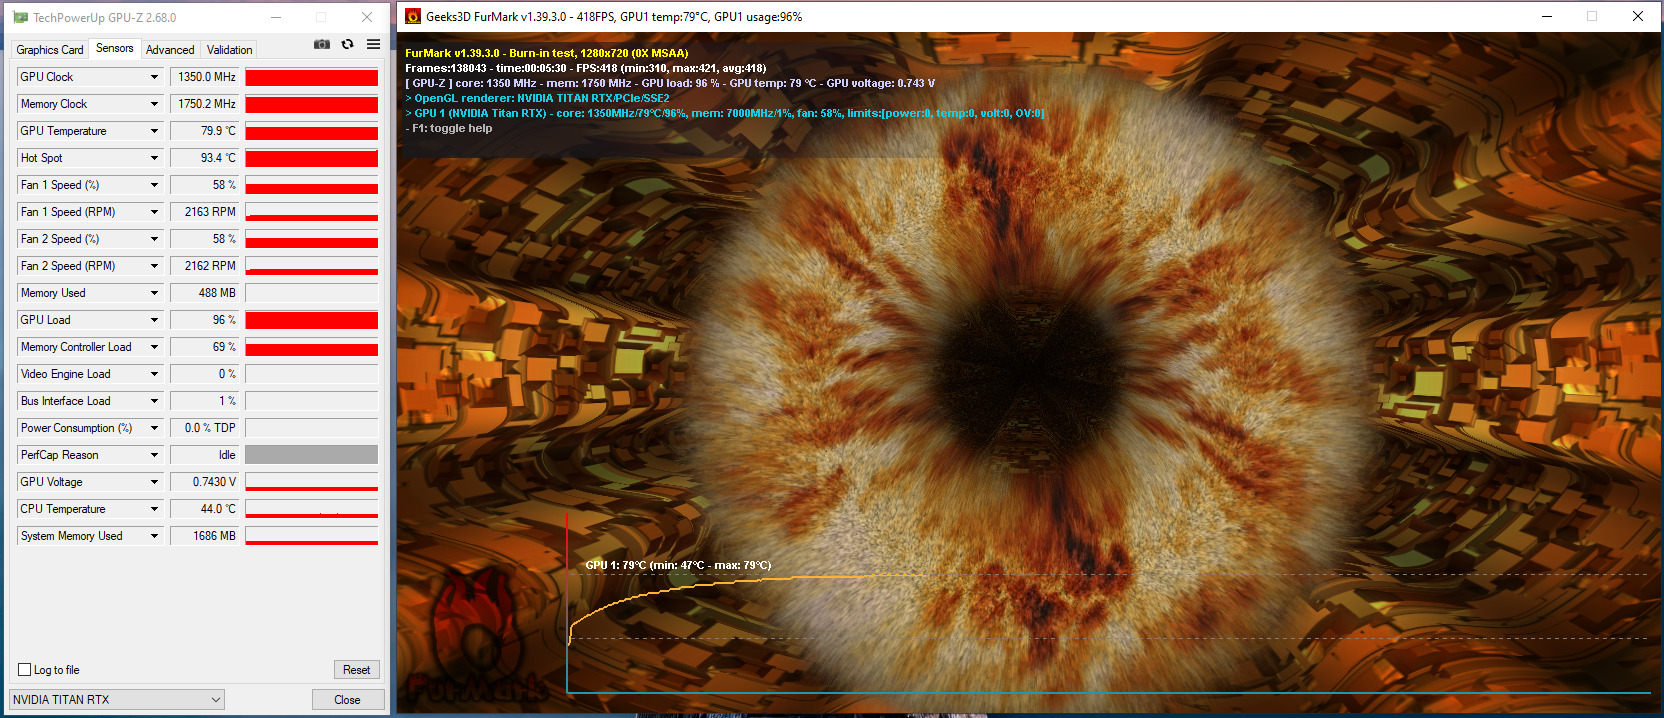Click the GPU Clock red graph bar
This screenshot has height=718, width=1664.
pos(312,77)
